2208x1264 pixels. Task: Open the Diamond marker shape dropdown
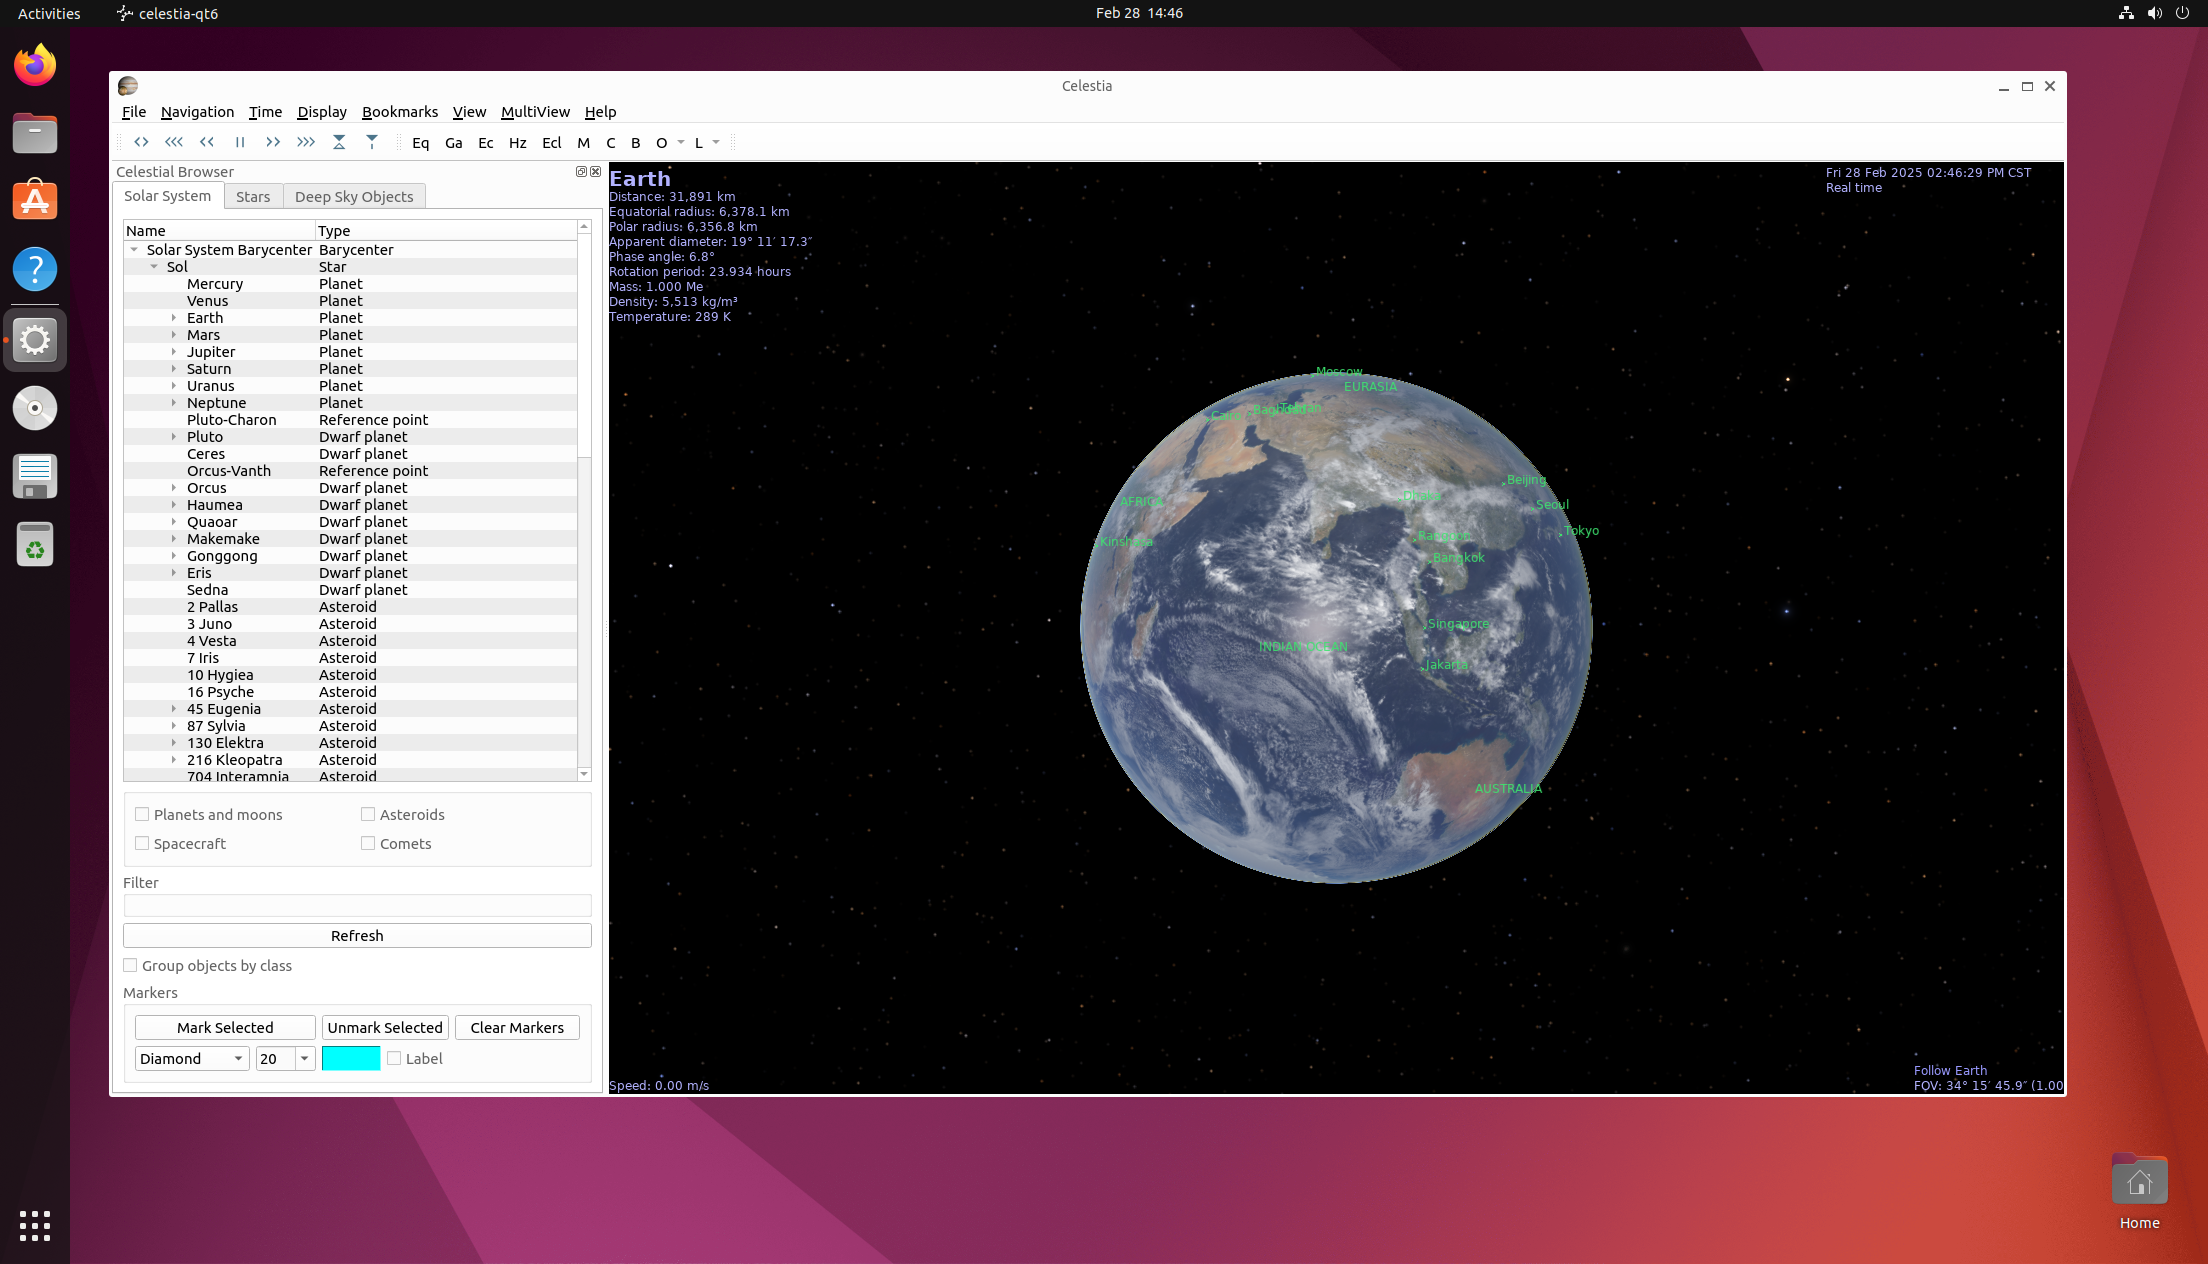tap(192, 1059)
